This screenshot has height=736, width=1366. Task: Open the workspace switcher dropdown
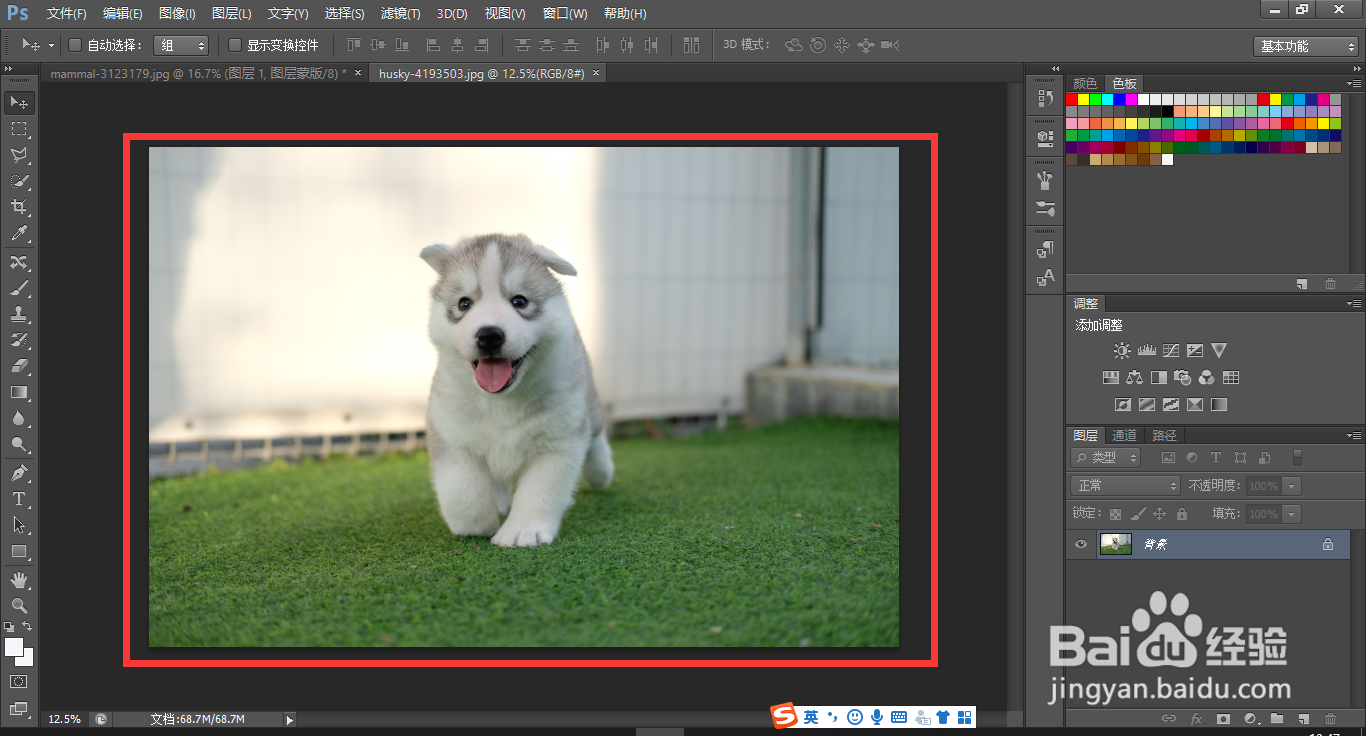(1305, 46)
